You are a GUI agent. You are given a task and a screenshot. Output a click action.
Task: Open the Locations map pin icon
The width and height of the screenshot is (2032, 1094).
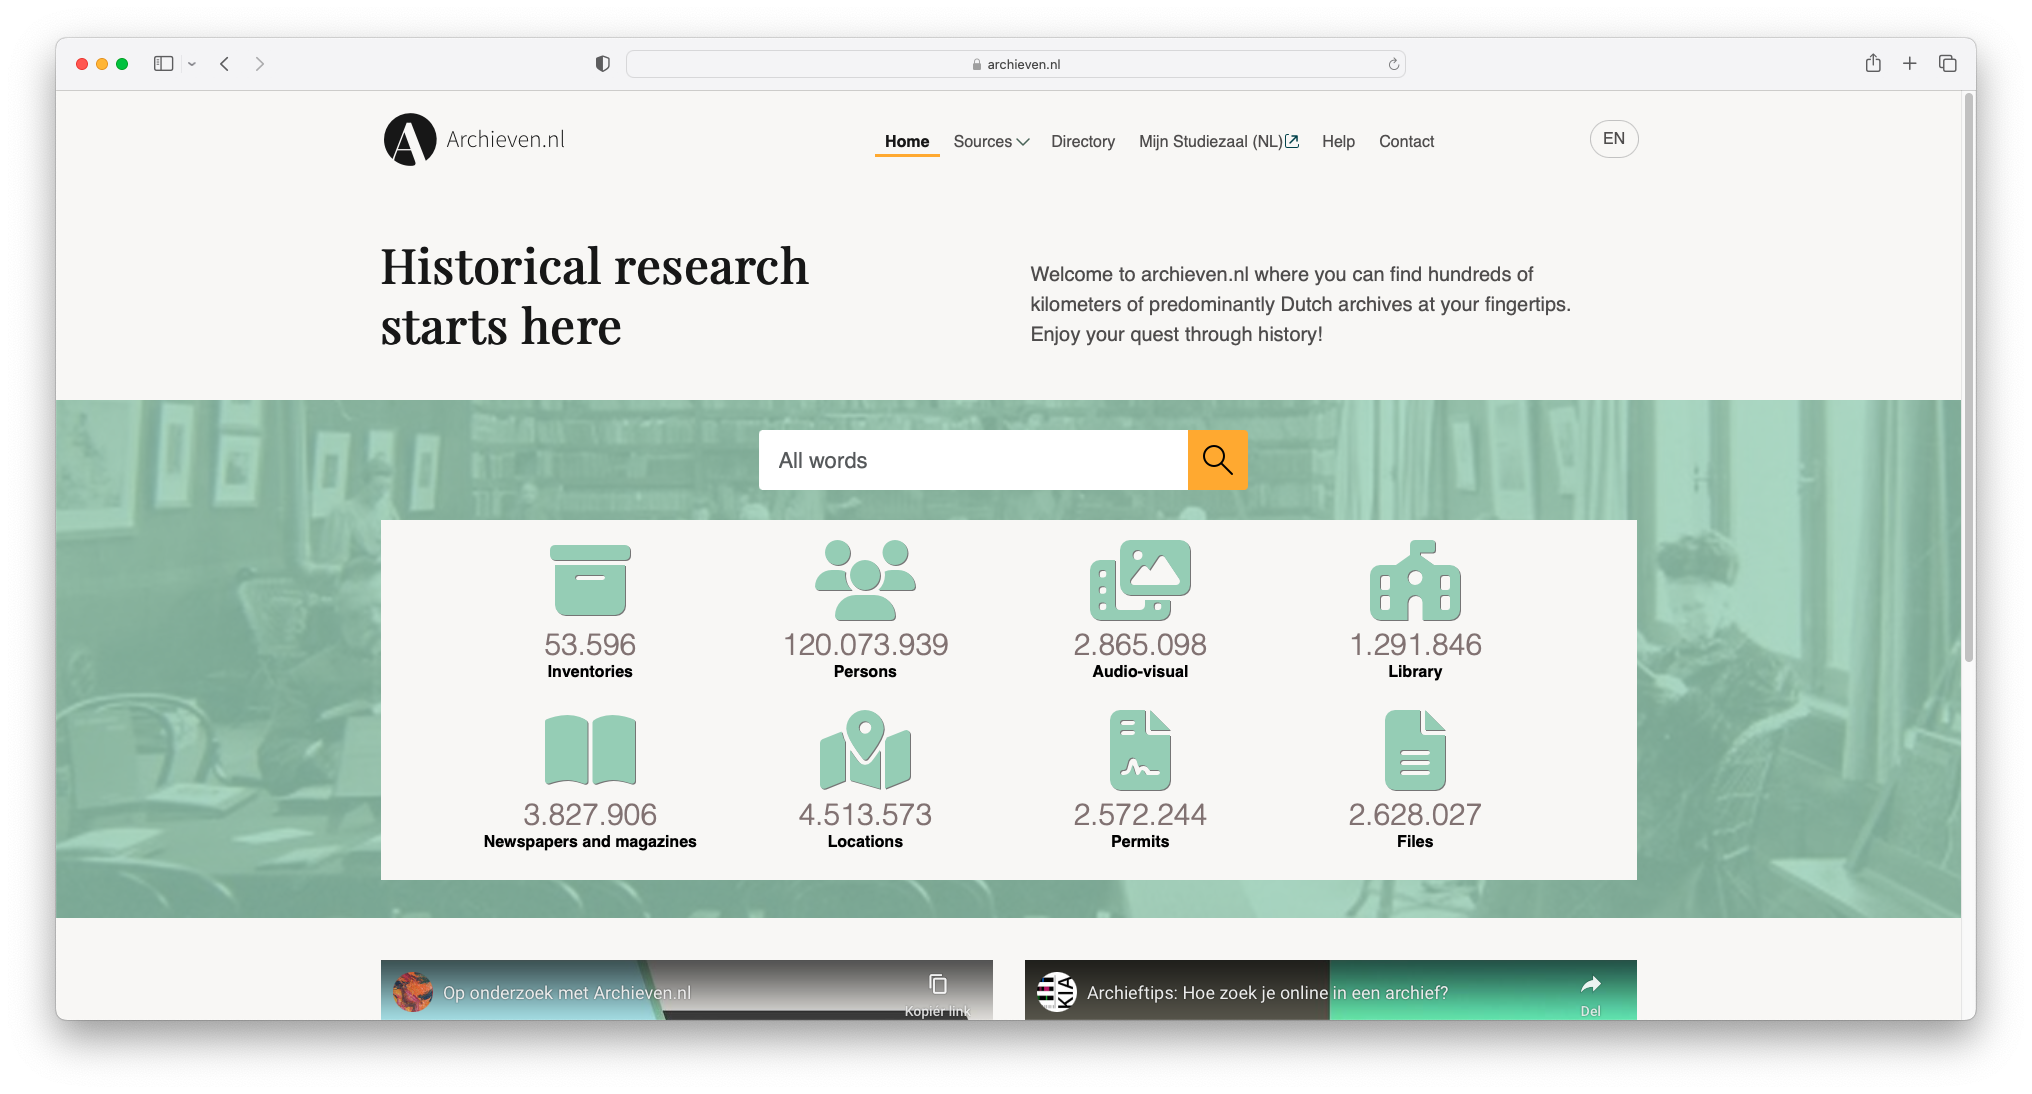tap(865, 750)
